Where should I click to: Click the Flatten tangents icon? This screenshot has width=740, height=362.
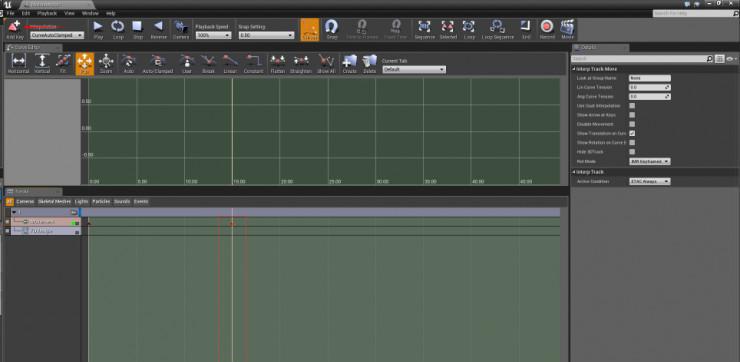pos(278,61)
